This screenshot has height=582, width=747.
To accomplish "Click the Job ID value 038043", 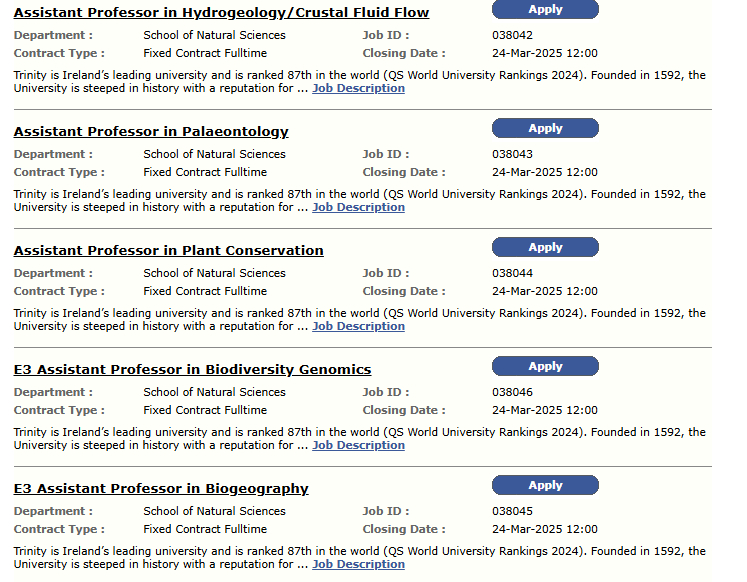I will (512, 154).
